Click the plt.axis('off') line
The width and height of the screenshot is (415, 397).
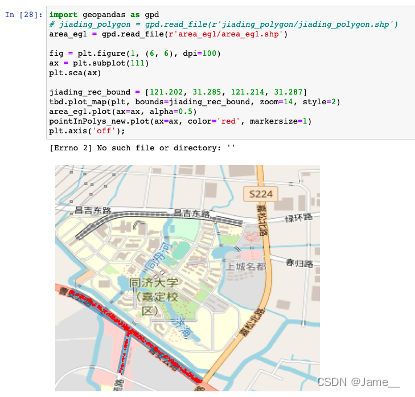[87, 131]
